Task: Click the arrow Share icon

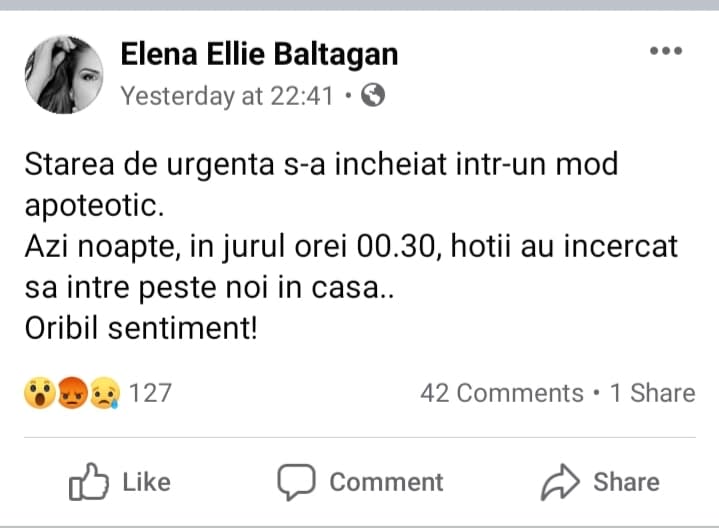Action: pyautogui.click(x=561, y=482)
